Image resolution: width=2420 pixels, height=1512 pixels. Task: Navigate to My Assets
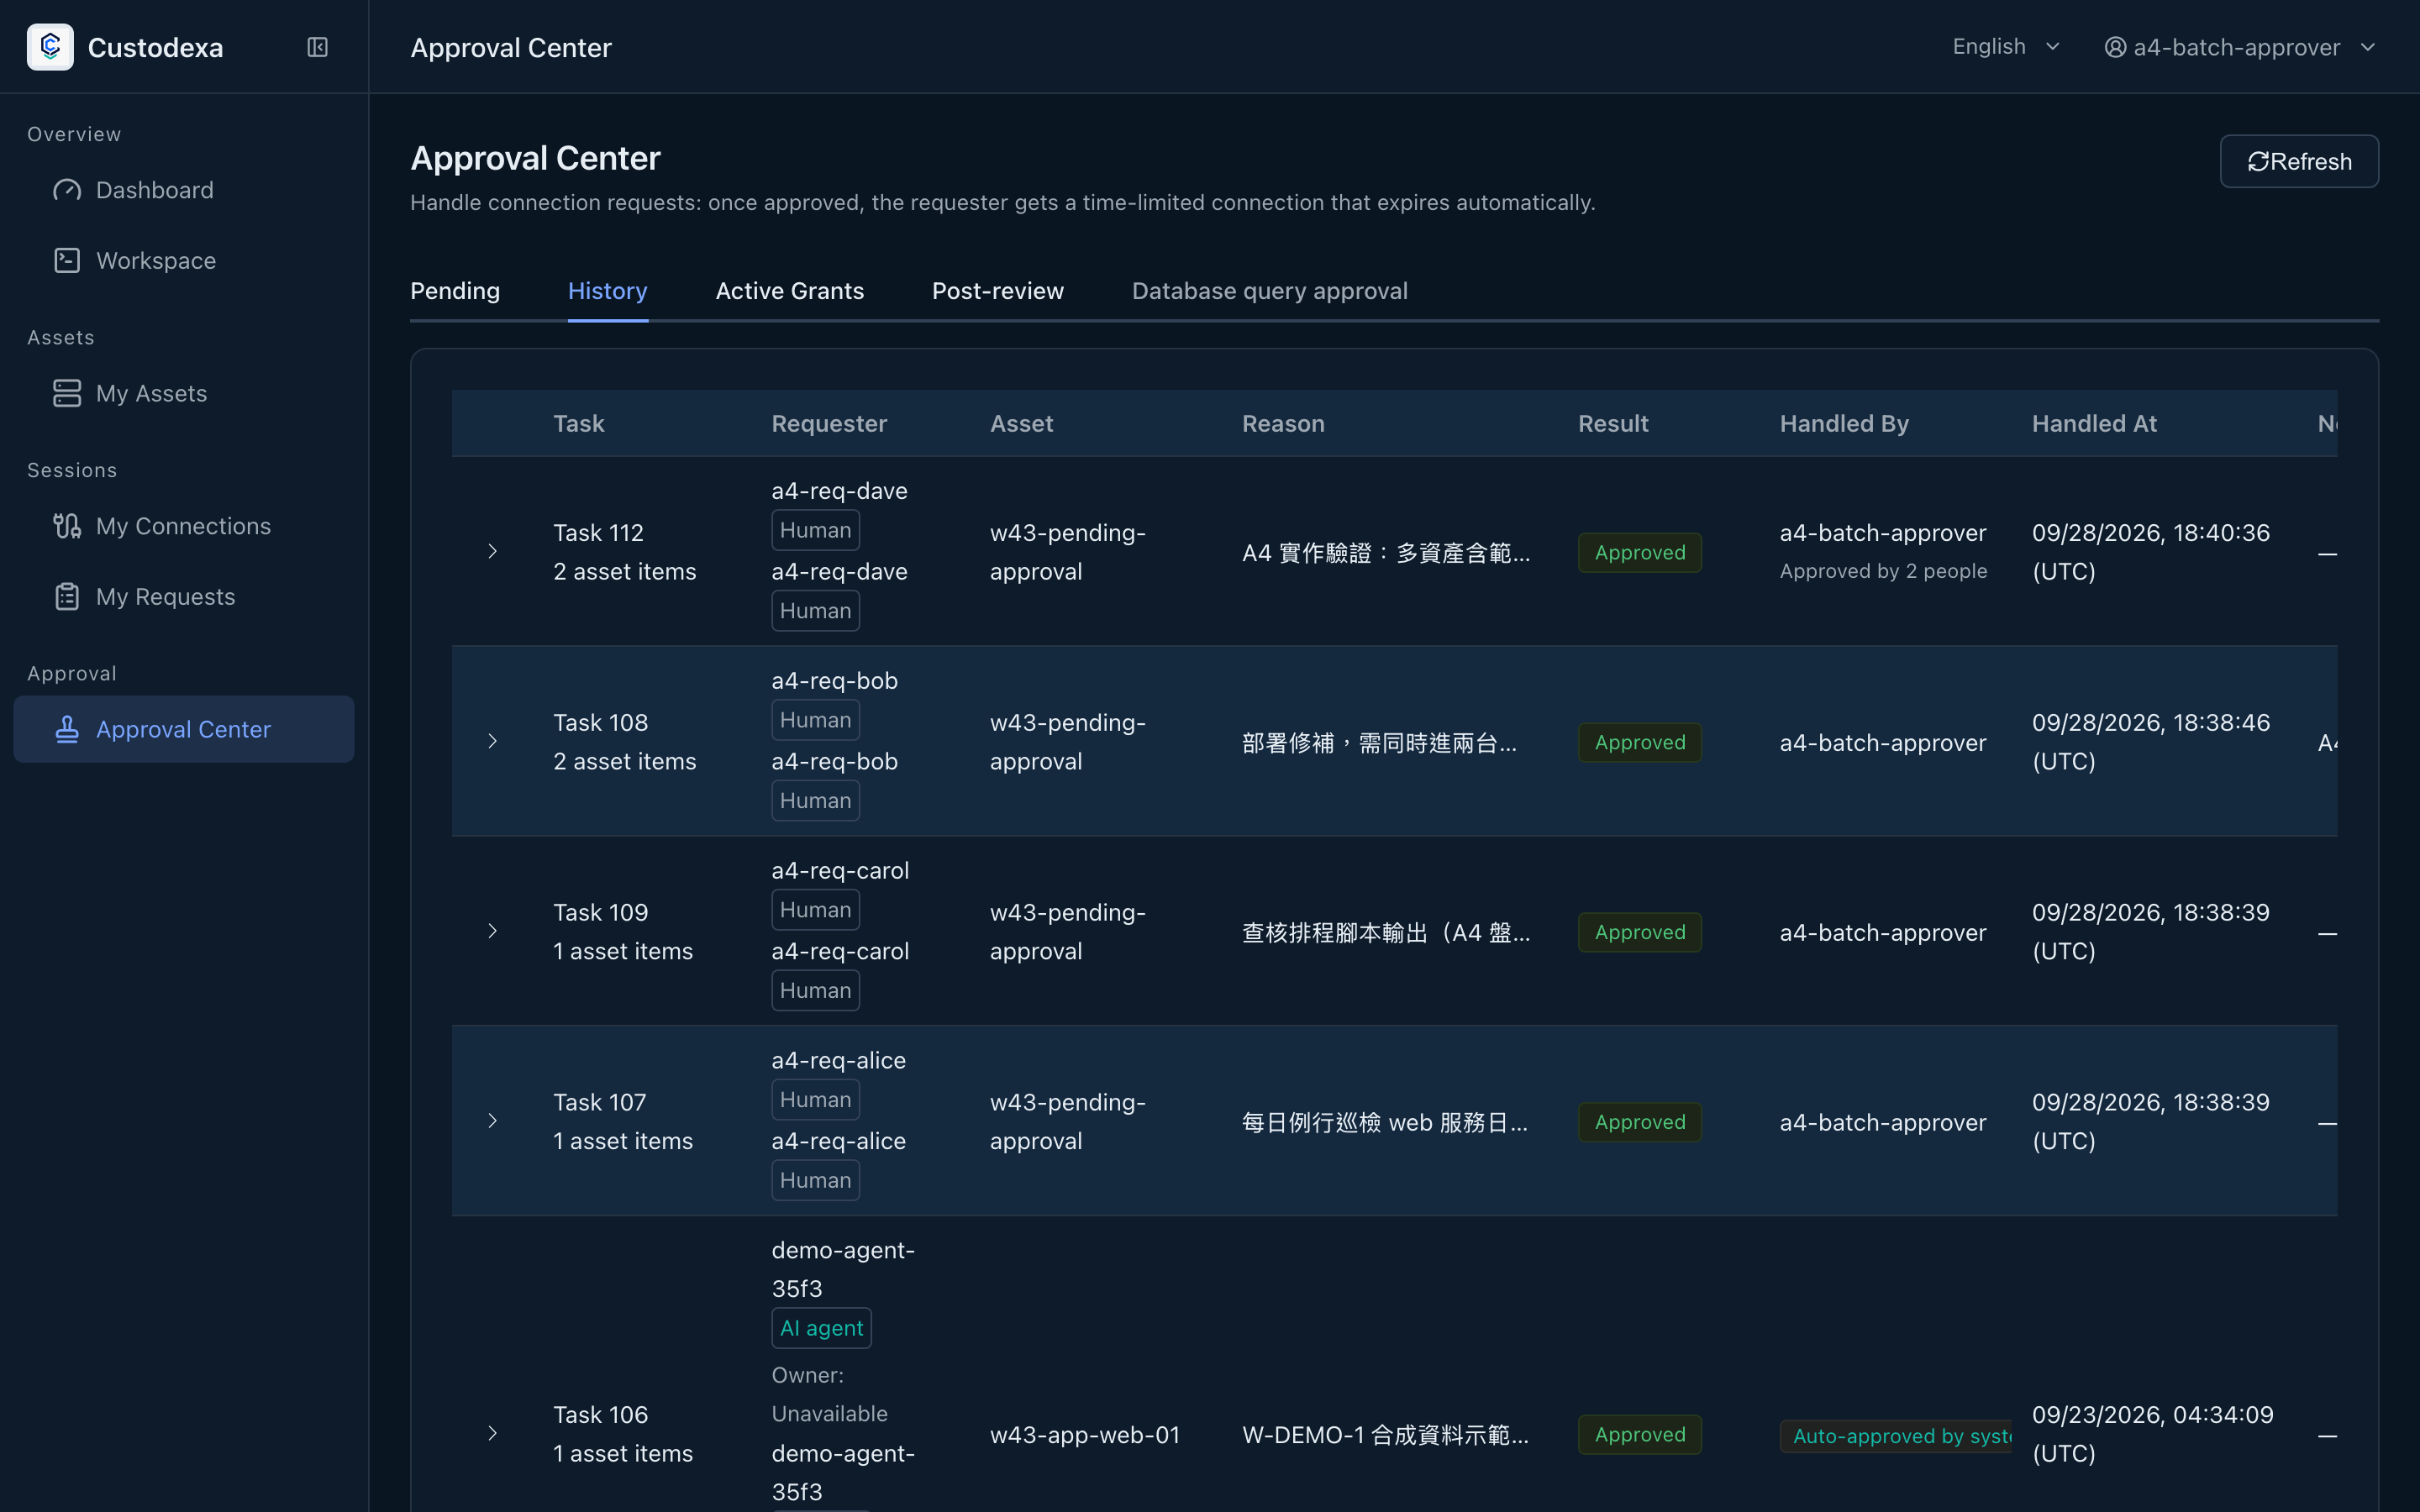click(184, 393)
